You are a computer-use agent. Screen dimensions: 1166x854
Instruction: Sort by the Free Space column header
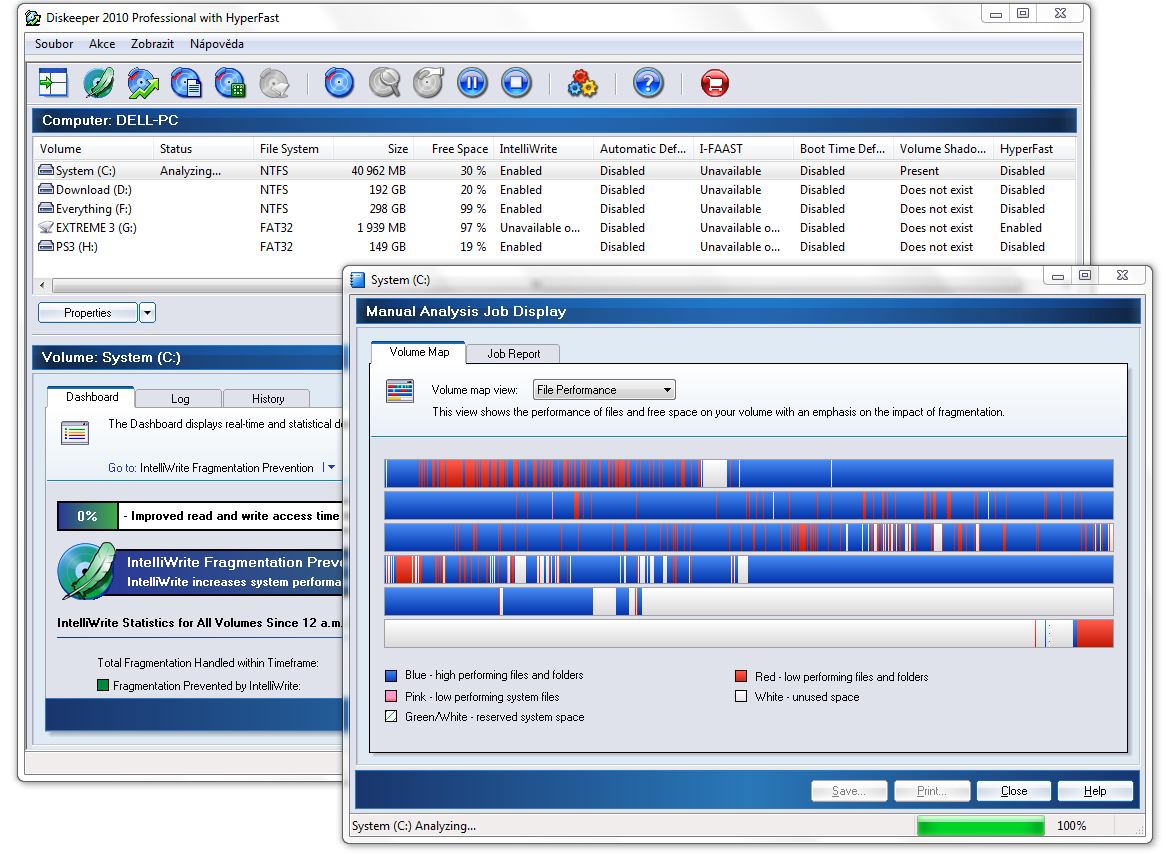click(453, 149)
